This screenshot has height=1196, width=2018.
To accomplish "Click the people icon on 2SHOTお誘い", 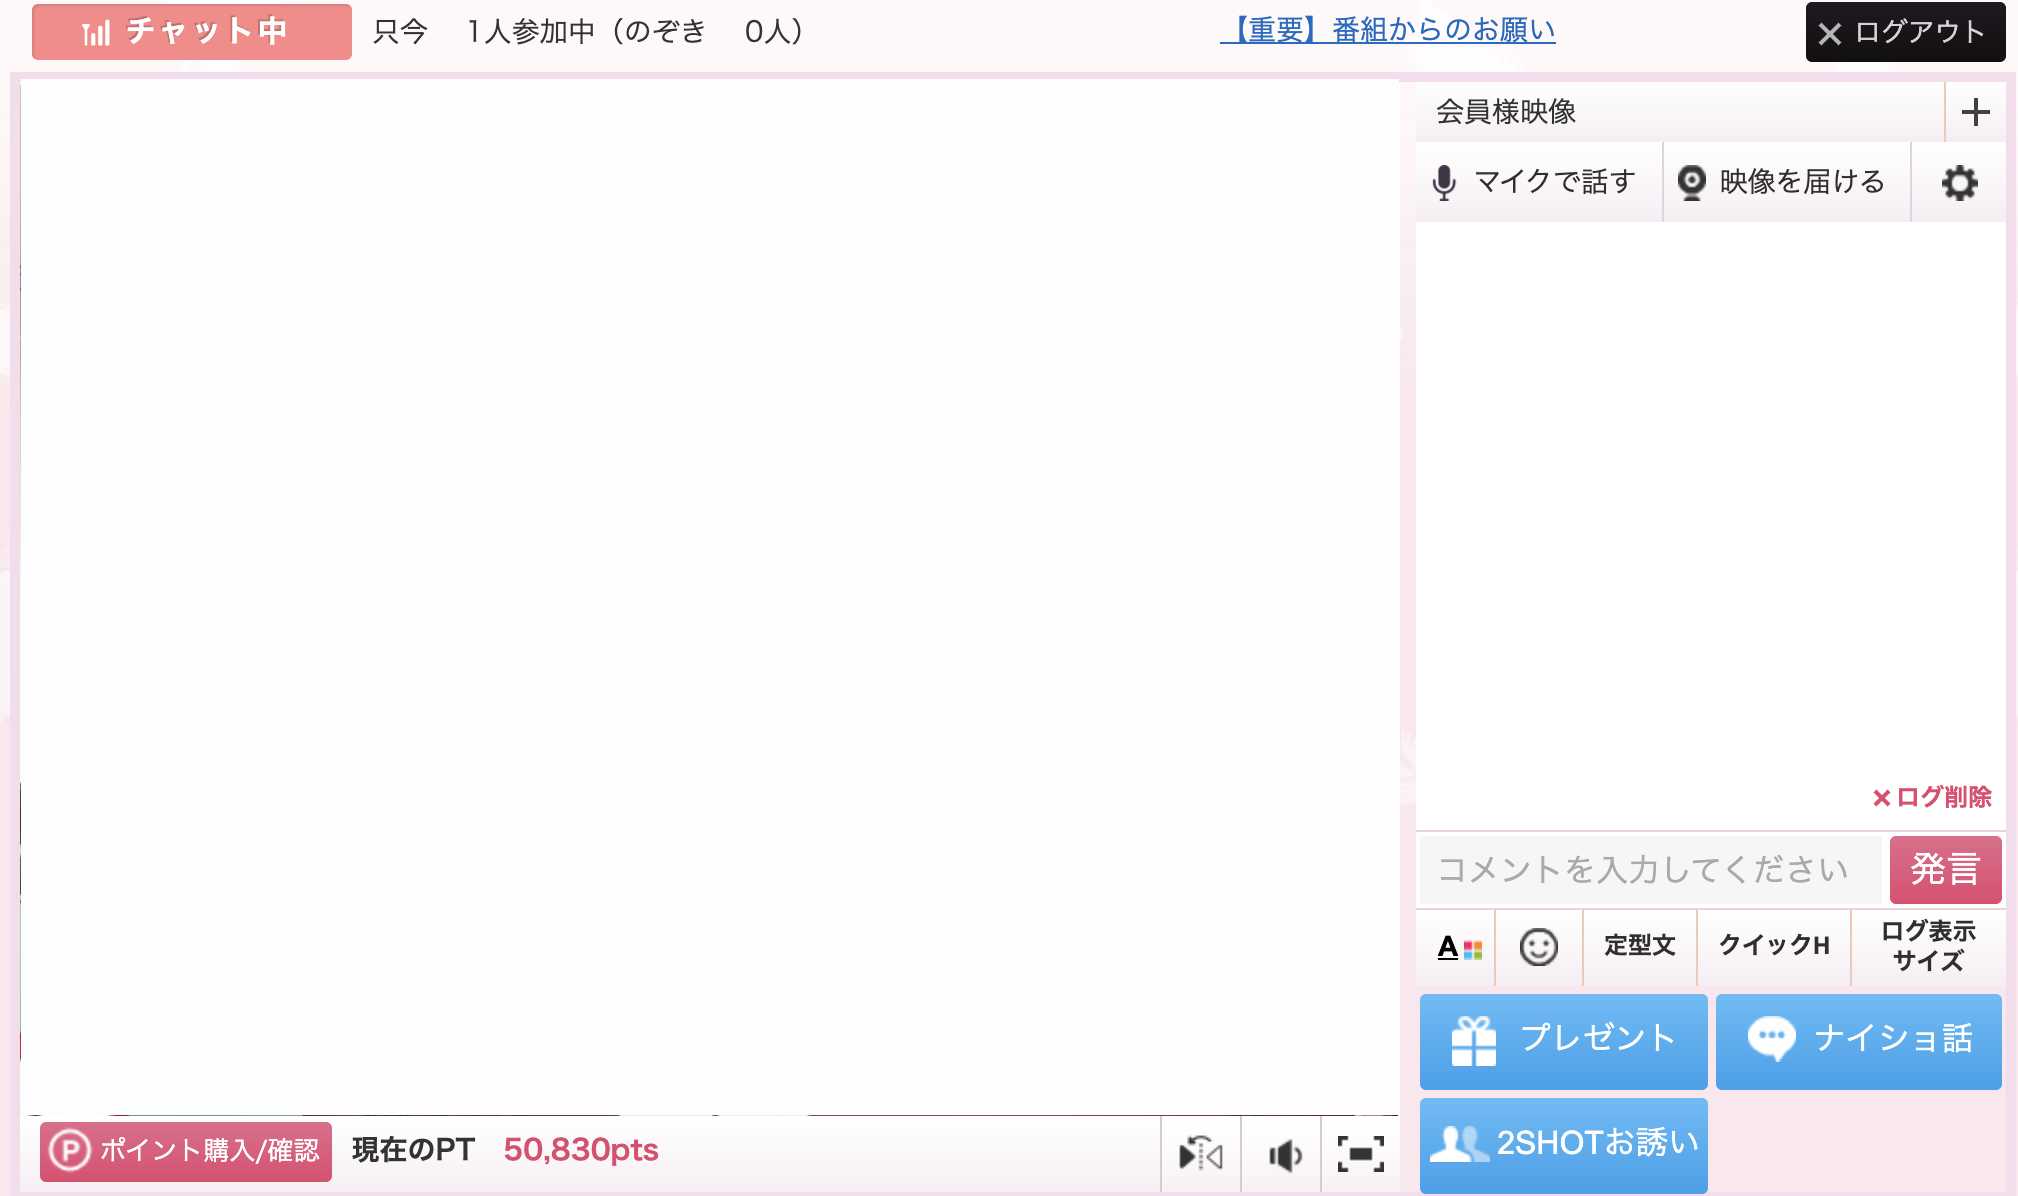I will [x=1460, y=1143].
